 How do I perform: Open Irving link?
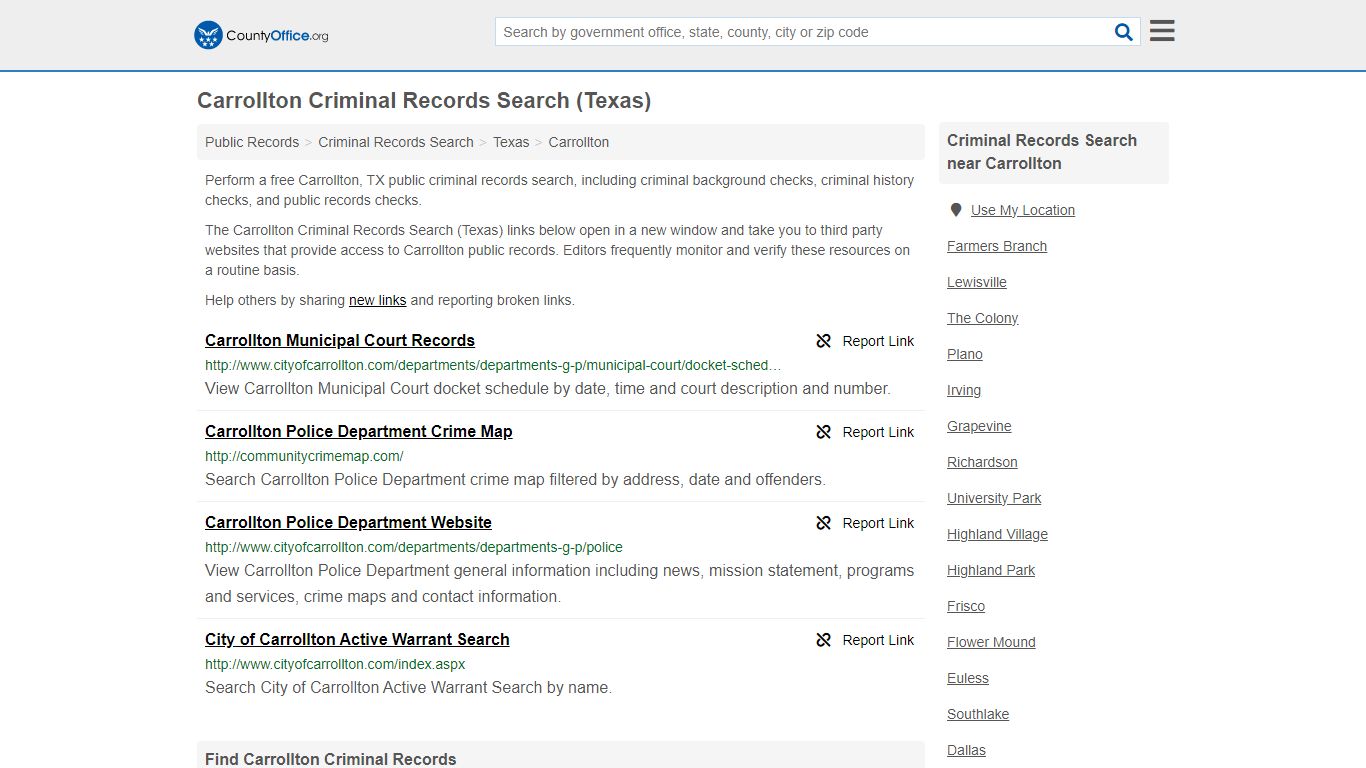tap(964, 390)
